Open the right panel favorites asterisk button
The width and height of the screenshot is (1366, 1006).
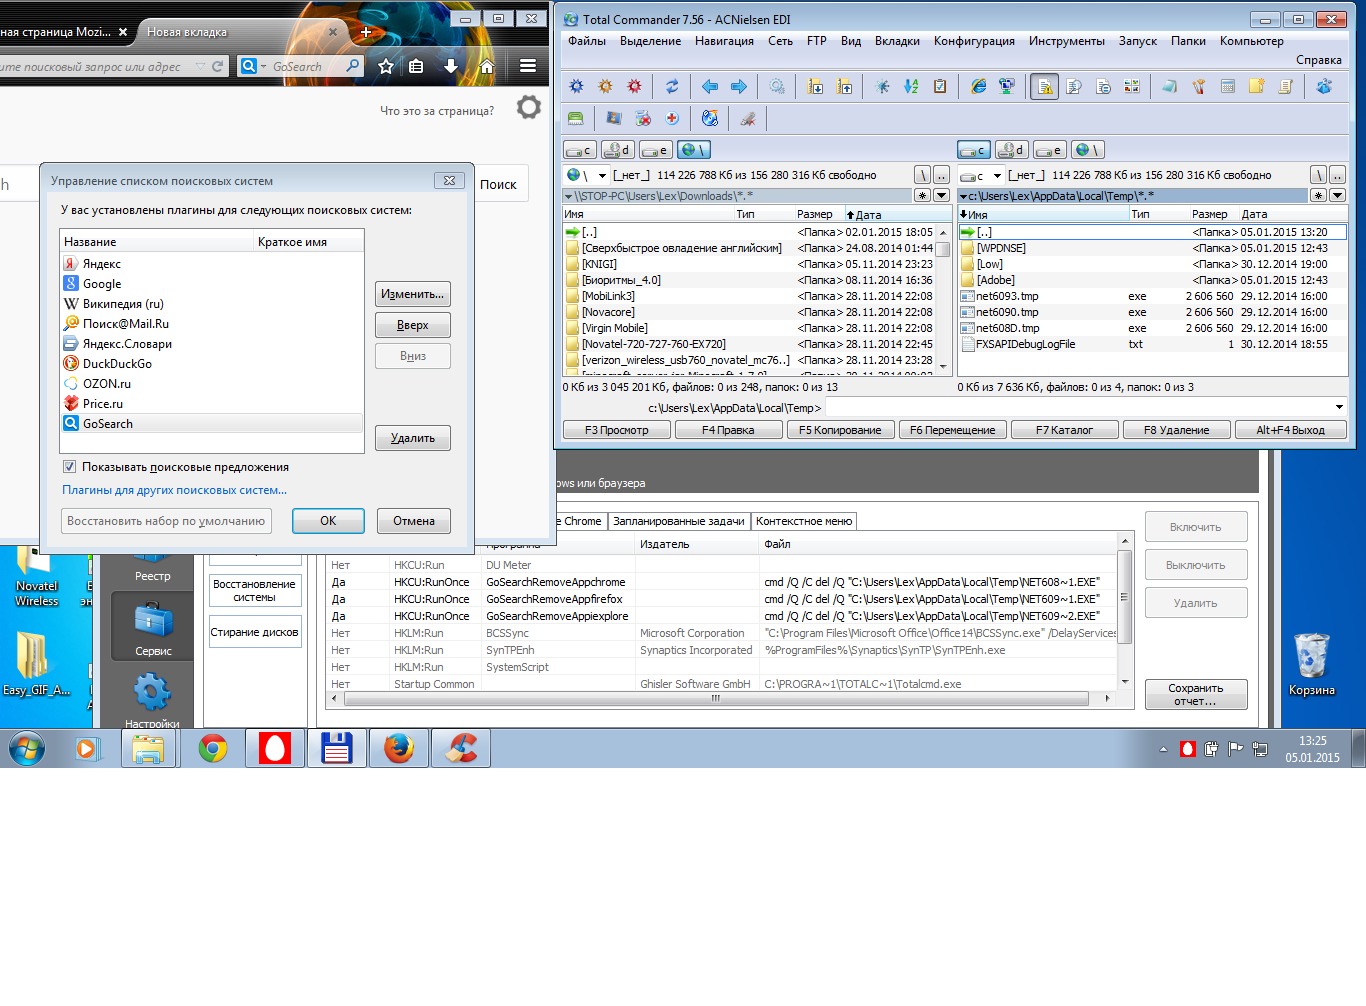1319,196
